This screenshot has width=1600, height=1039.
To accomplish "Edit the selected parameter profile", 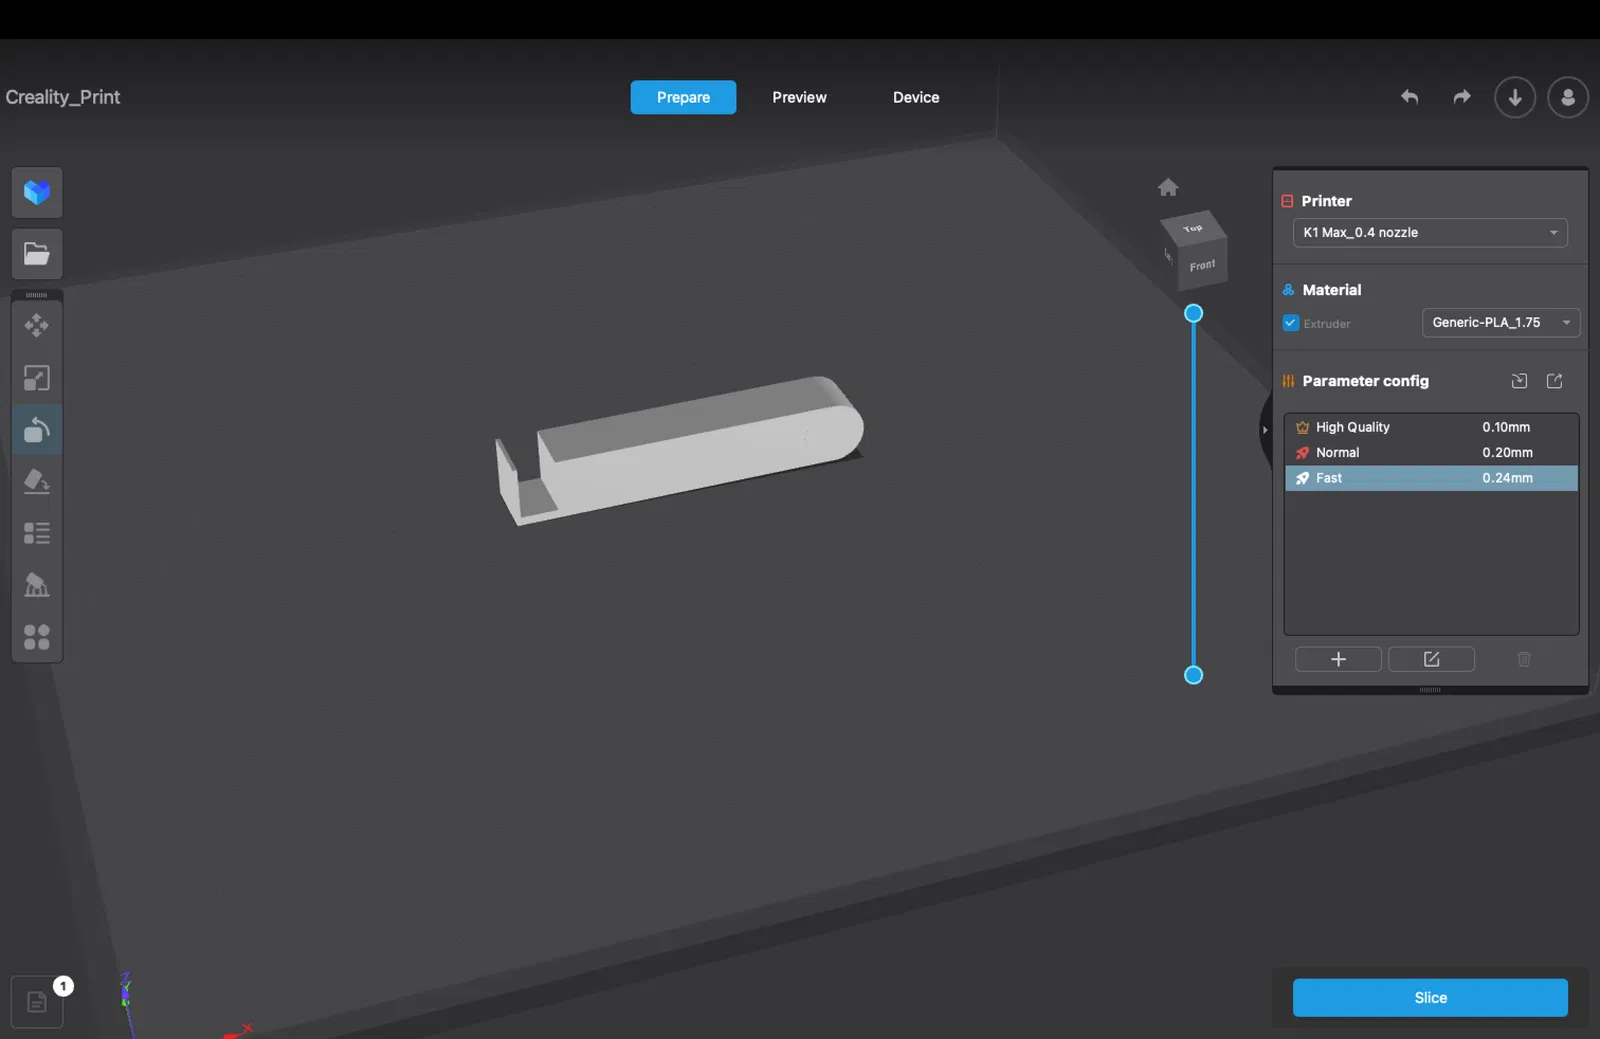I will (x=1431, y=659).
